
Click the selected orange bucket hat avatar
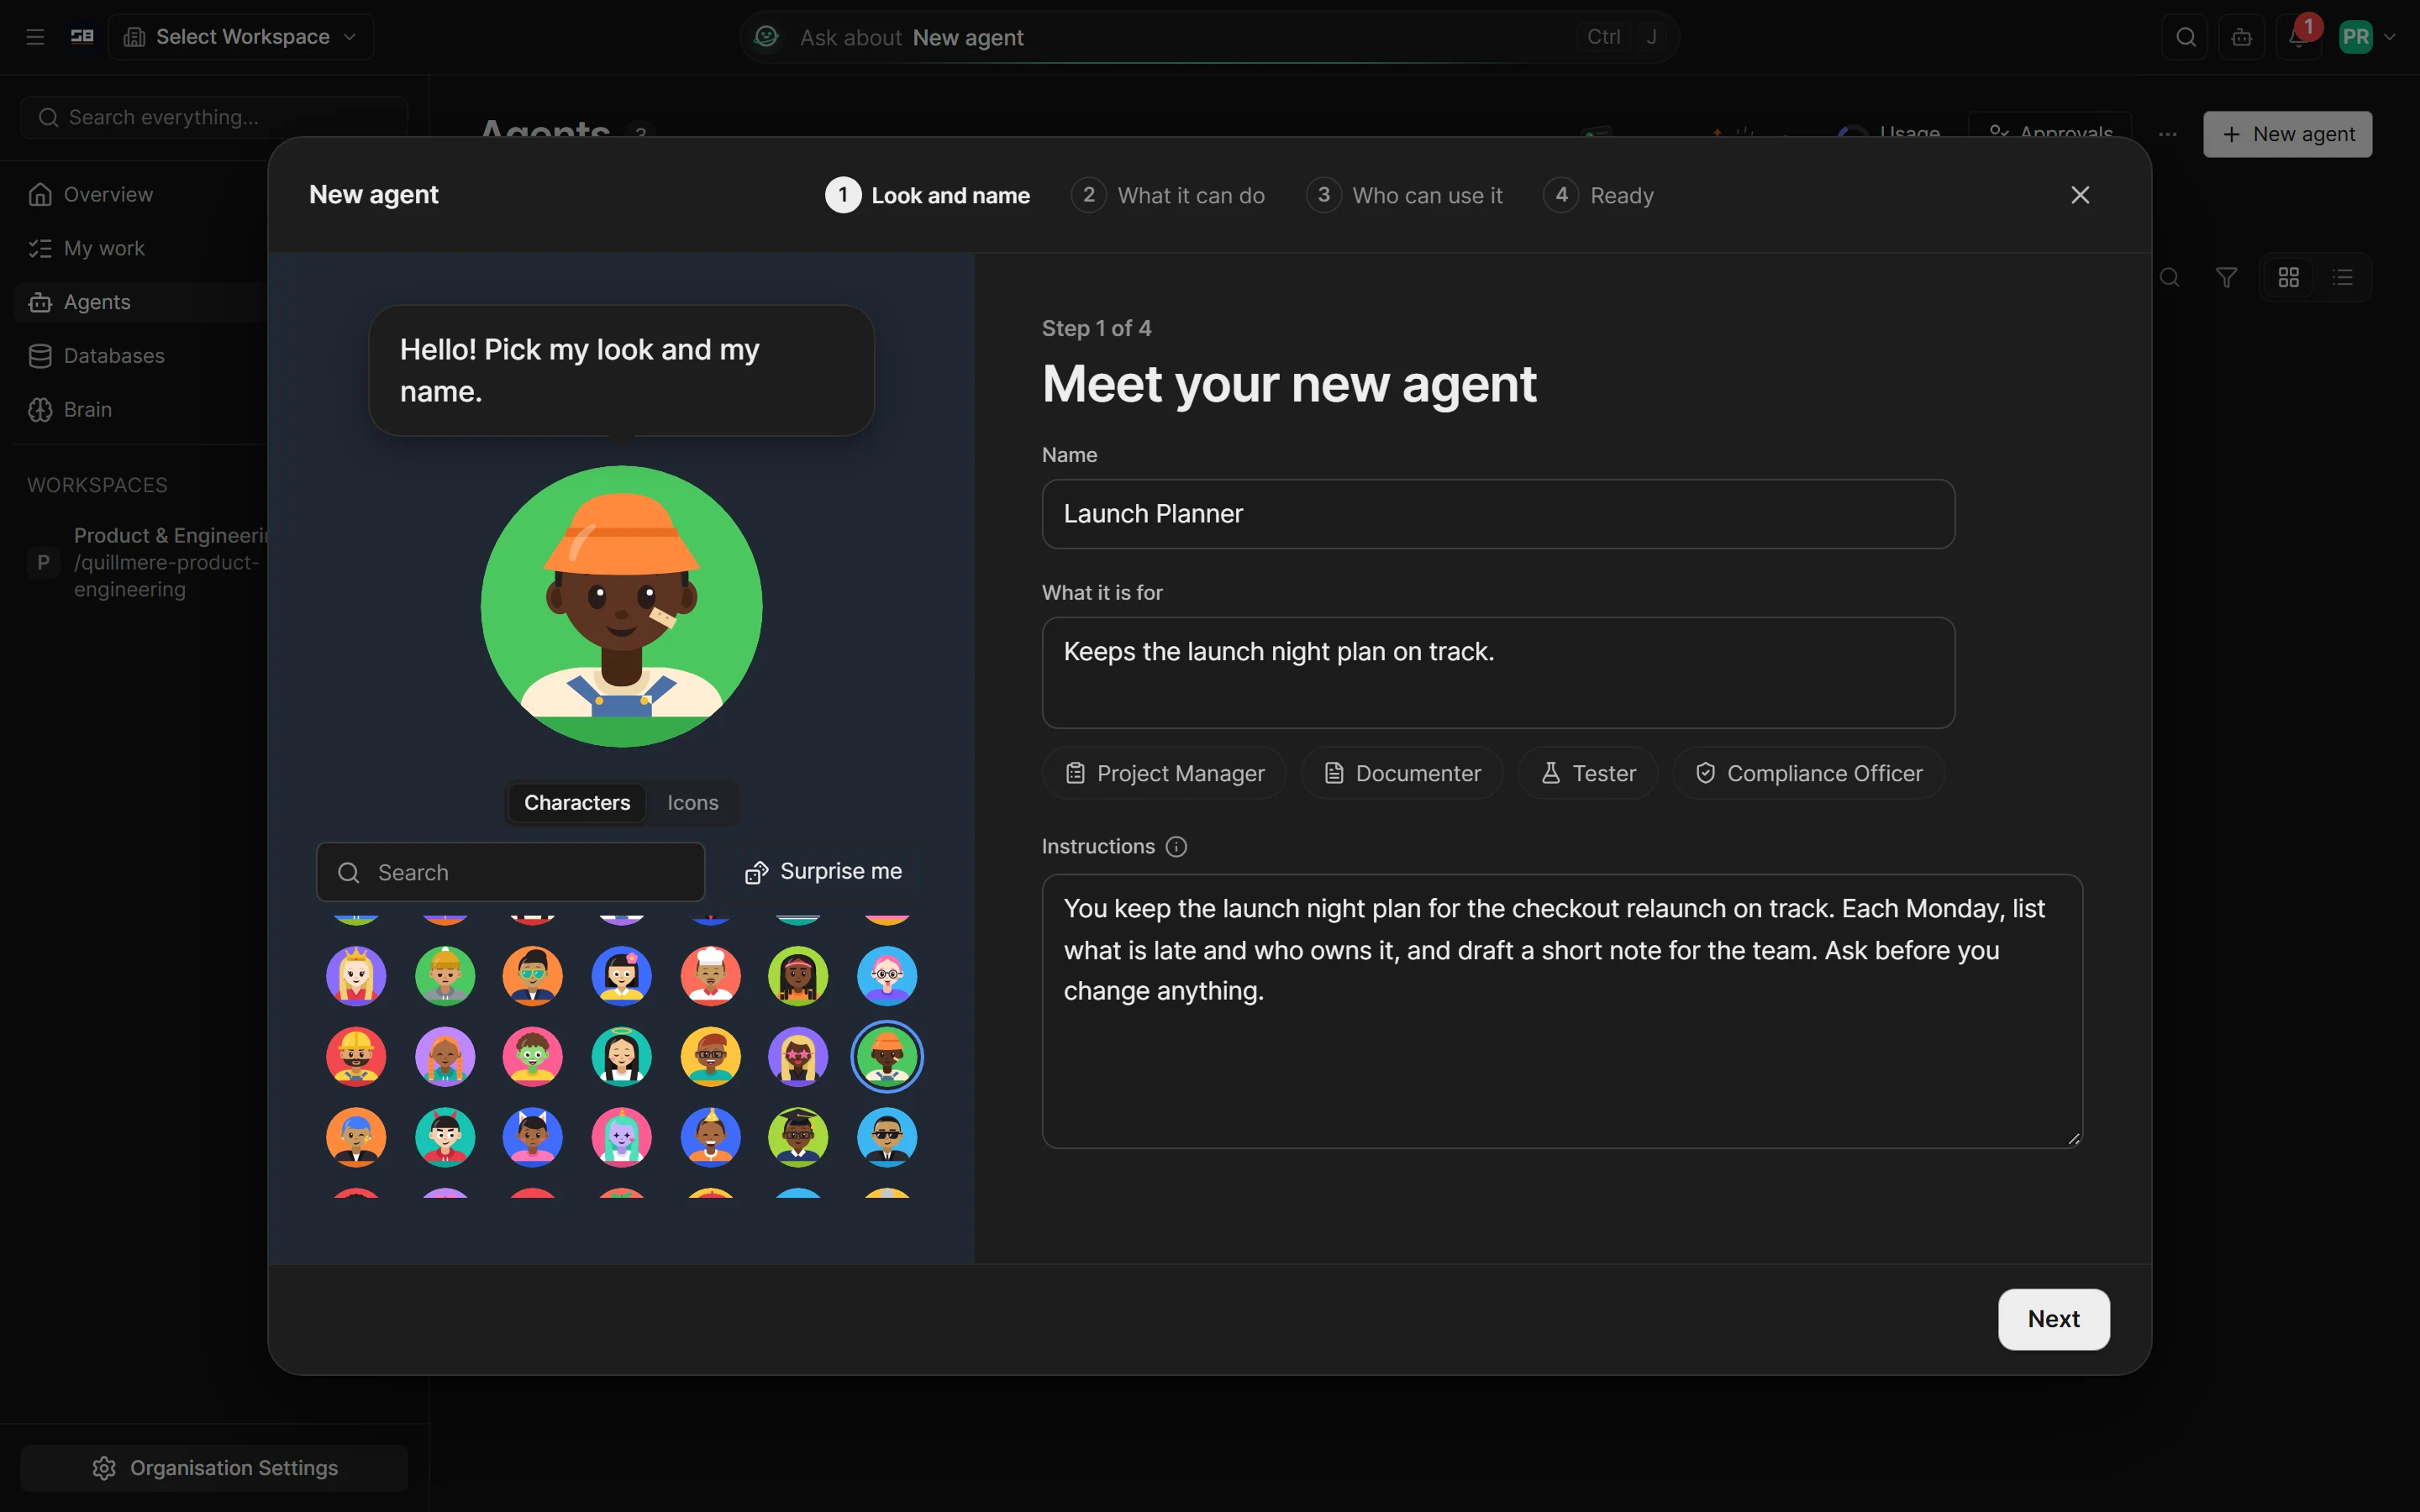887,1057
